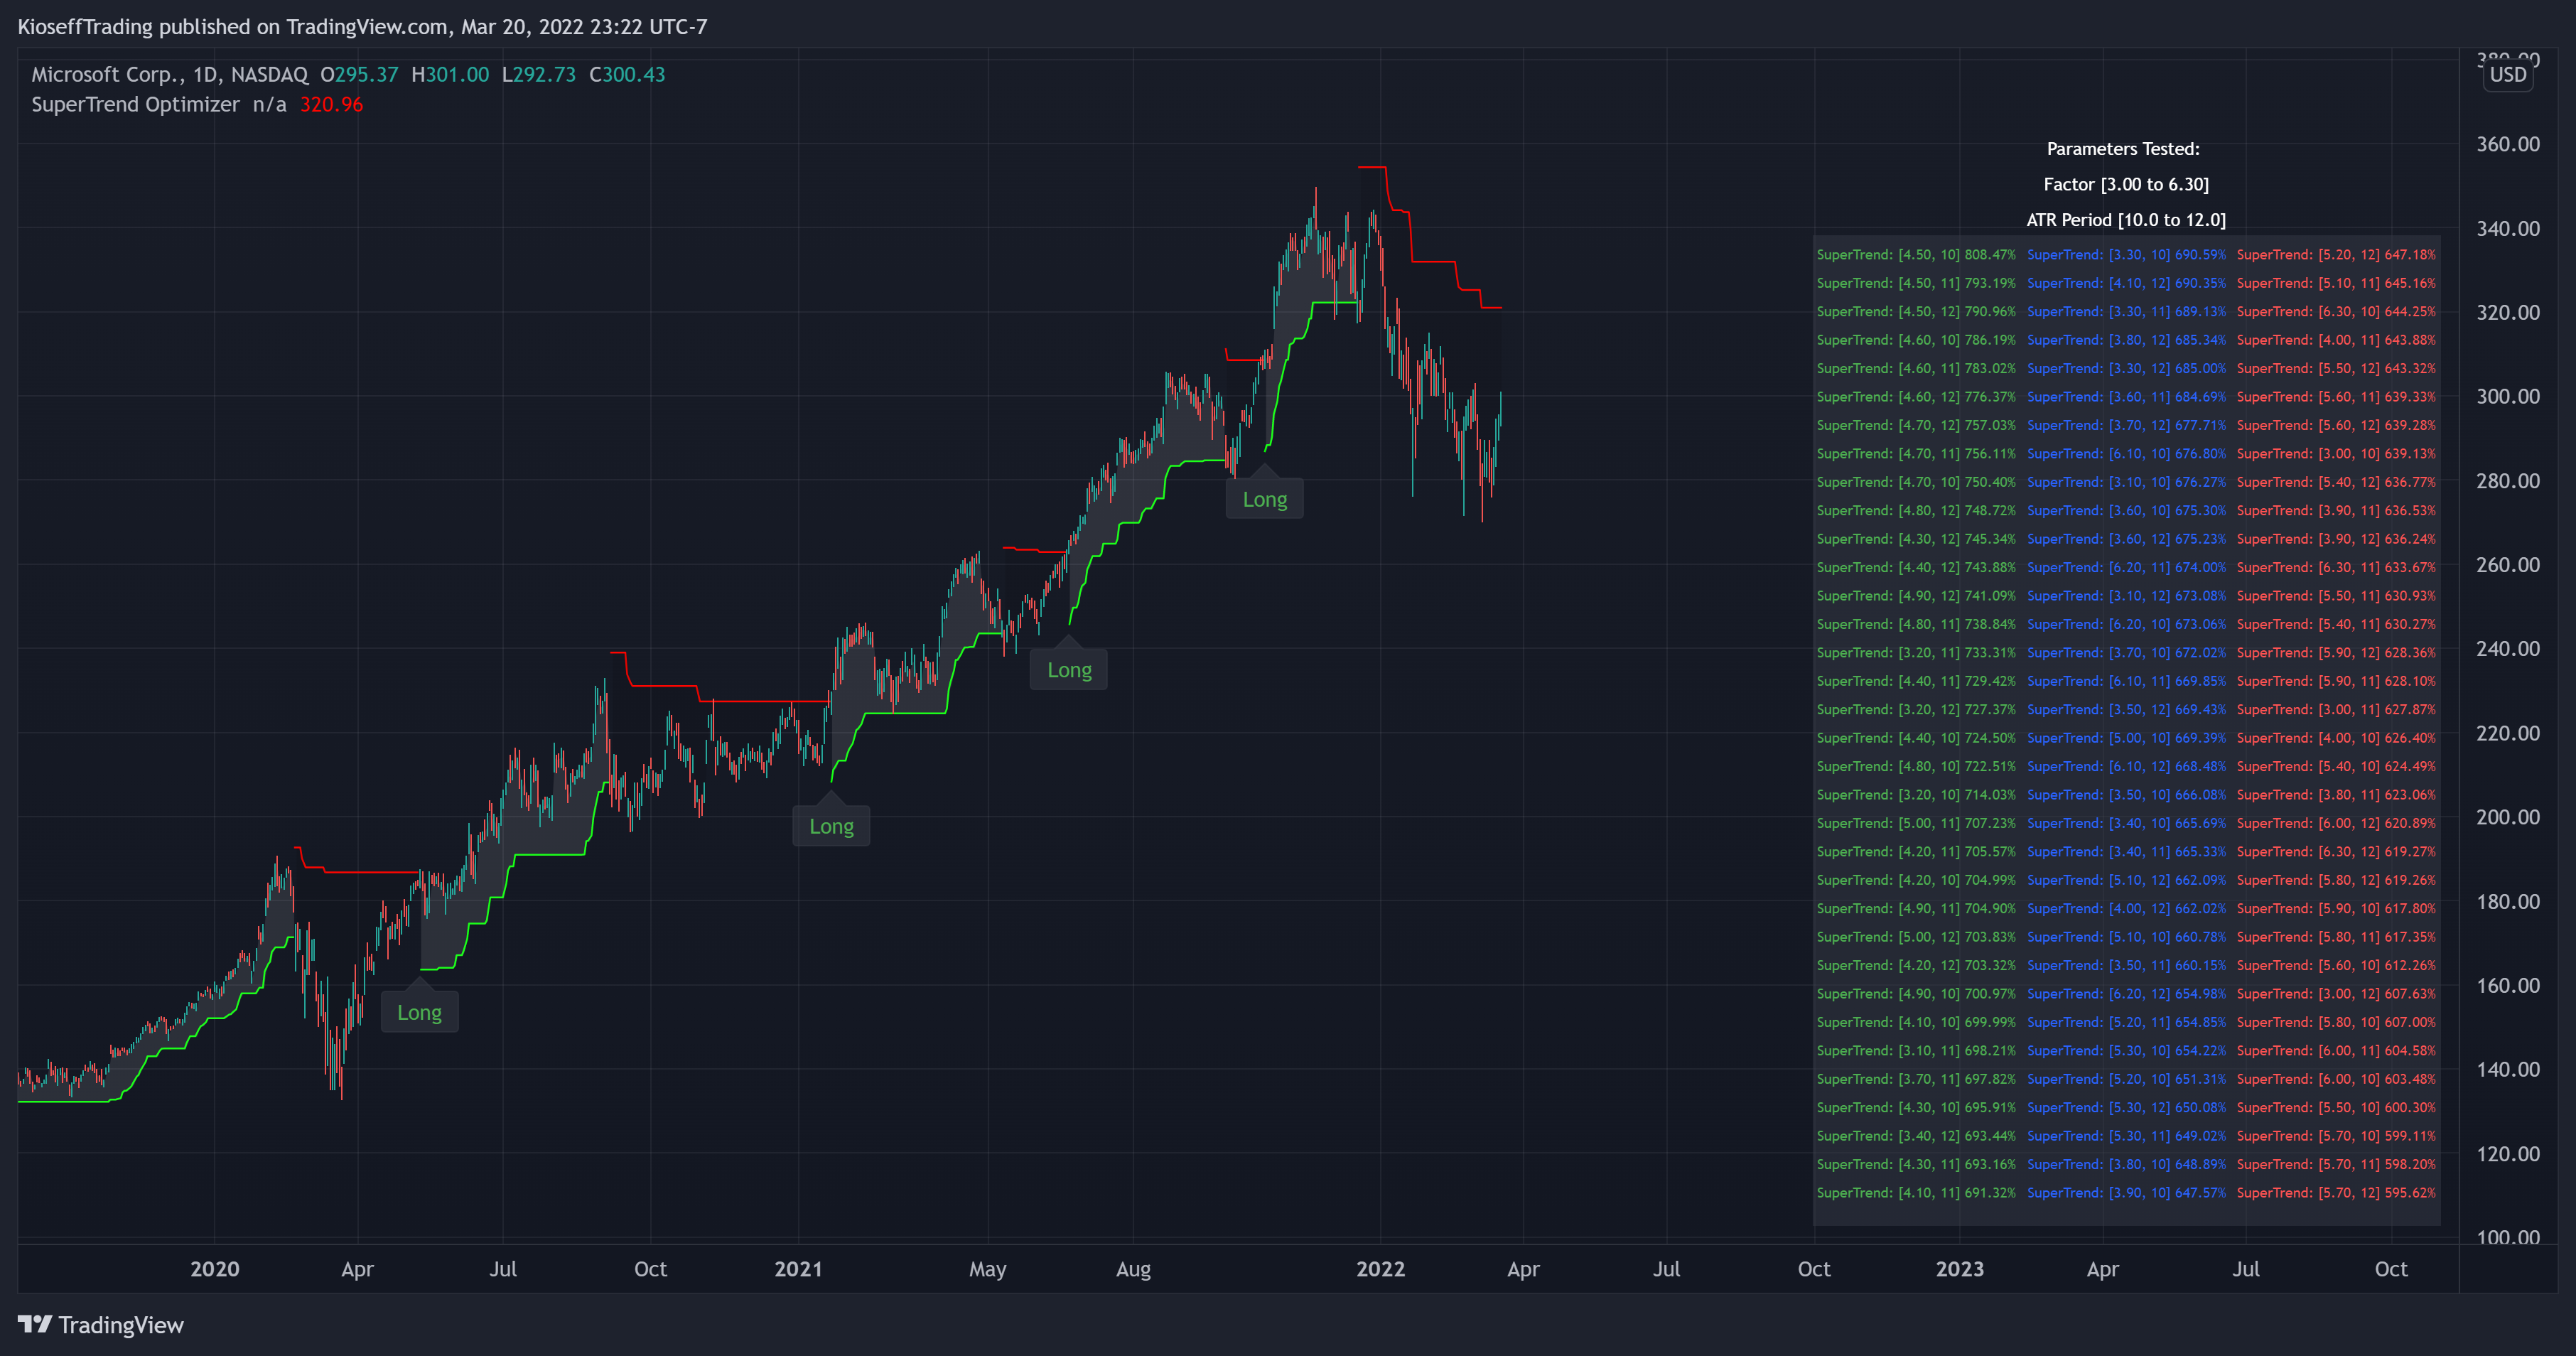Click the 260.00 price axis label
Viewport: 2576px width, 1356px height.
click(x=2507, y=565)
